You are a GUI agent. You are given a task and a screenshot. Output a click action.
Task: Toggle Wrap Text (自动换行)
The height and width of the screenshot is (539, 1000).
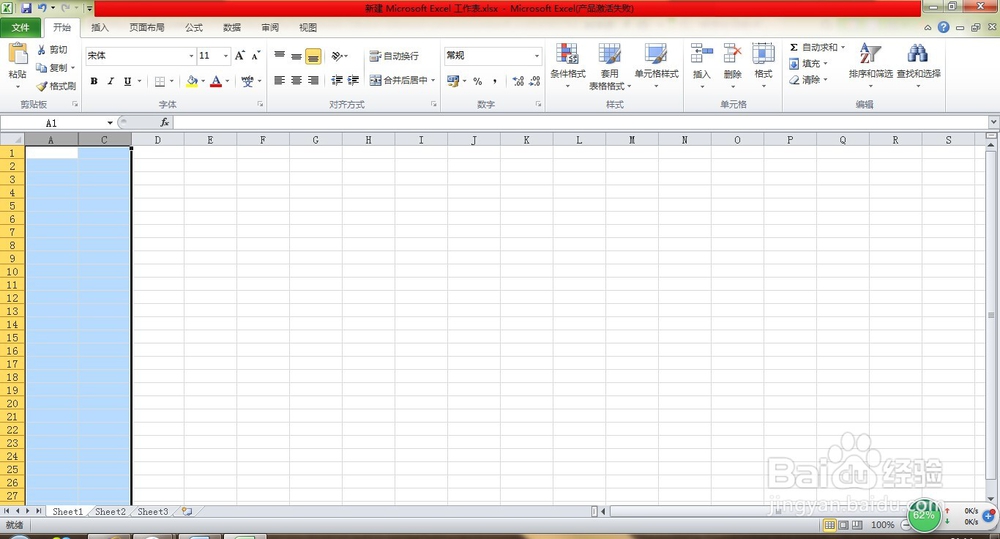394,56
